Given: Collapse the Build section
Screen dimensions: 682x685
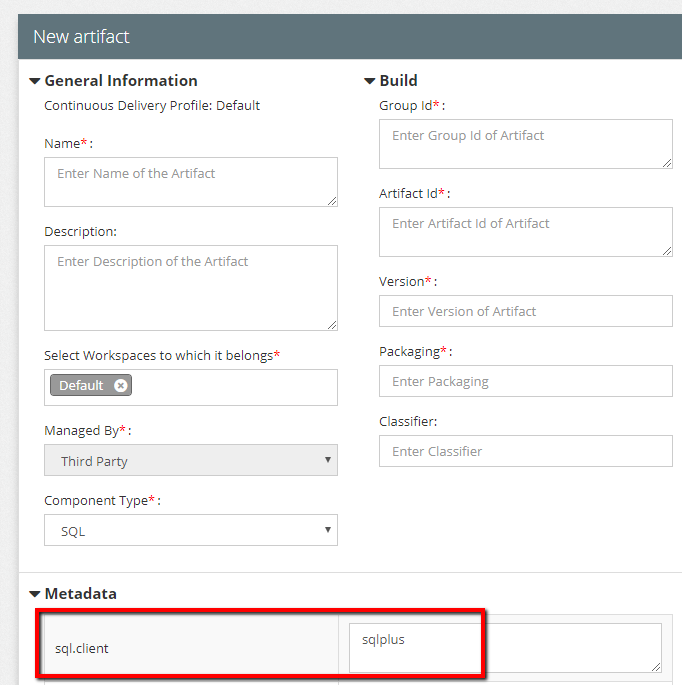Looking at the screenshot, I should (x=370, y=81).
